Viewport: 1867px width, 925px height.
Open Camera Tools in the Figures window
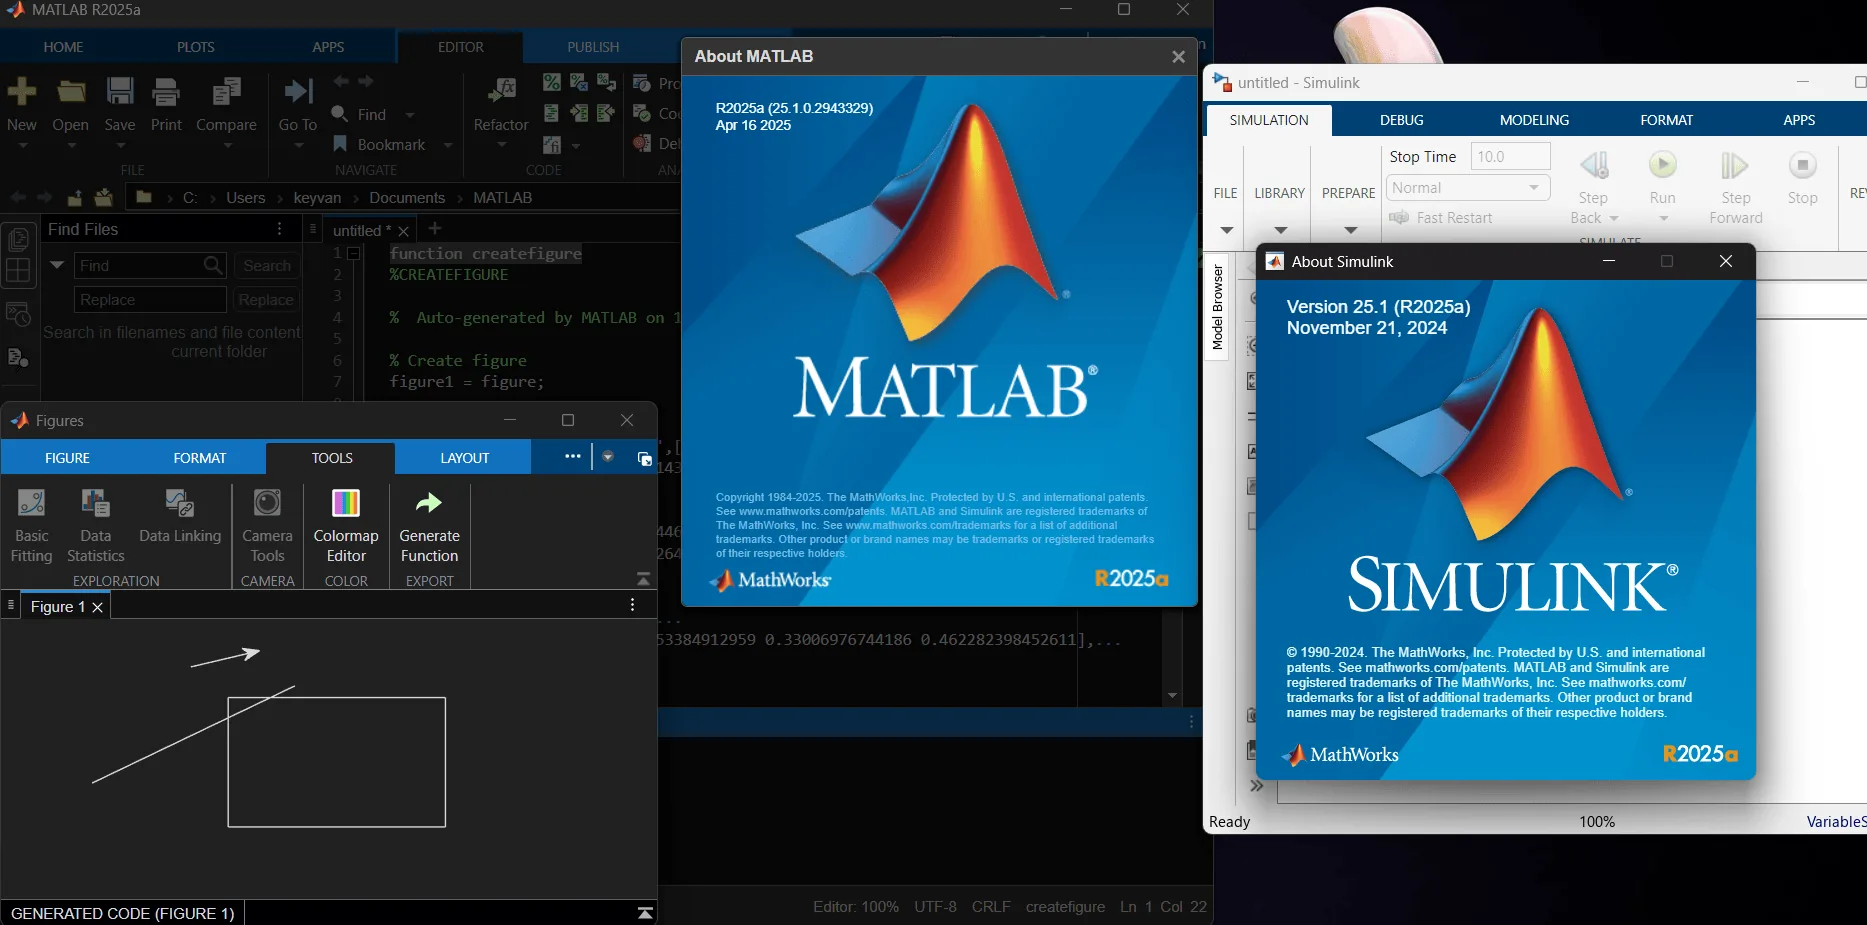pos(267,526)
